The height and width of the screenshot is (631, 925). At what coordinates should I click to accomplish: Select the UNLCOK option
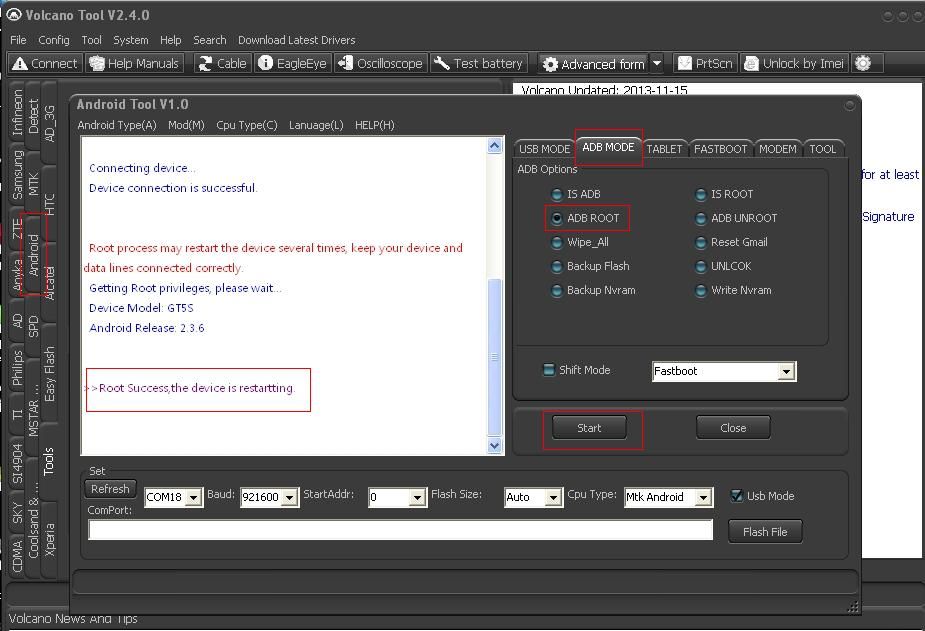pos(723,267)
